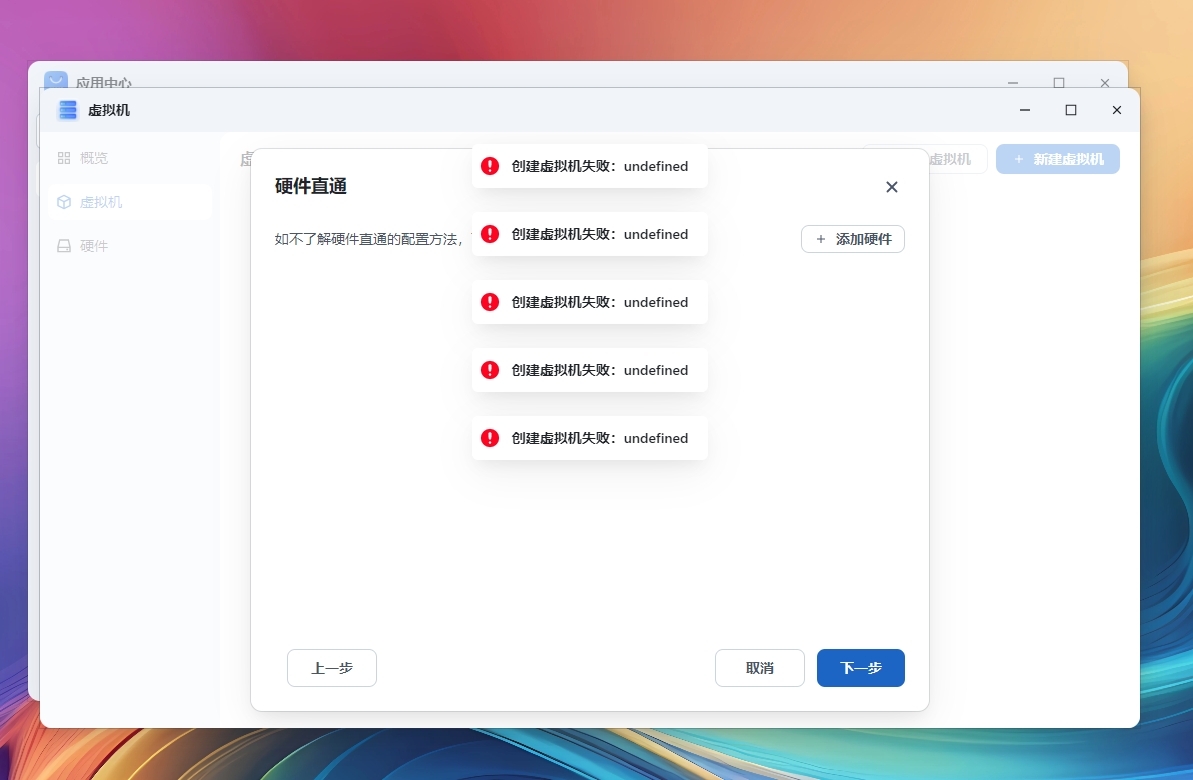Go back with 上一步 button

click(332, 668)
